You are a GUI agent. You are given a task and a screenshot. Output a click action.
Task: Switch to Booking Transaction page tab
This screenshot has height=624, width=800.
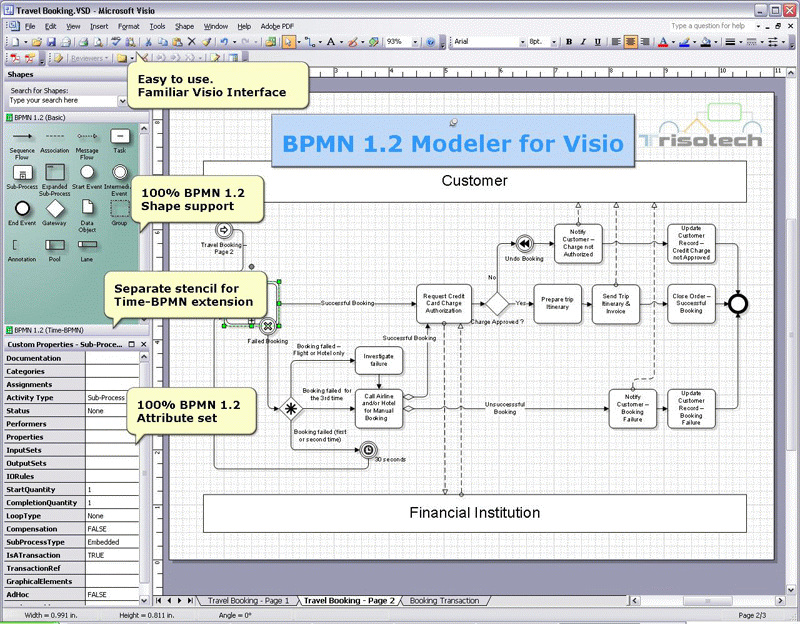click(444, 601)
